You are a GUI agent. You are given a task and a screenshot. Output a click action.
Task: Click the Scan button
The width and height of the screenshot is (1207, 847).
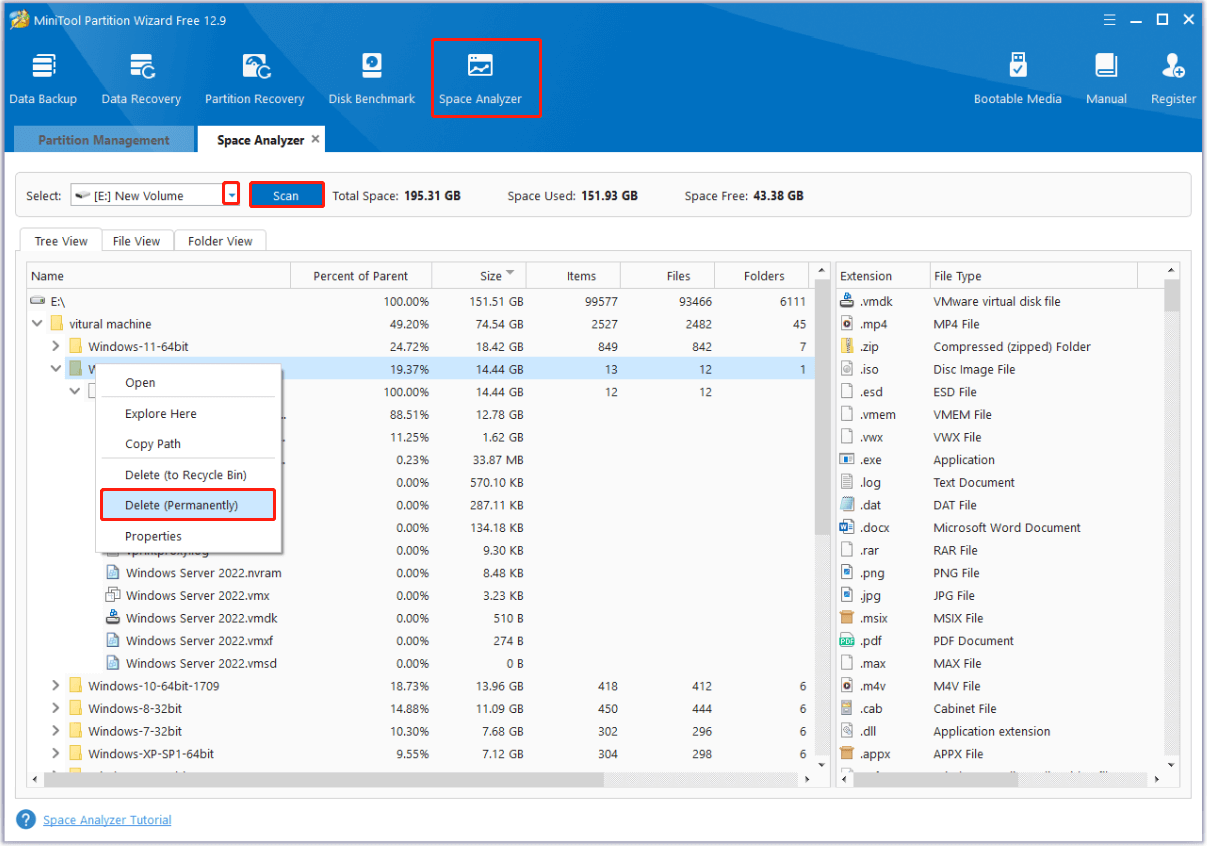pyautogui.click(x=286, y=195)
